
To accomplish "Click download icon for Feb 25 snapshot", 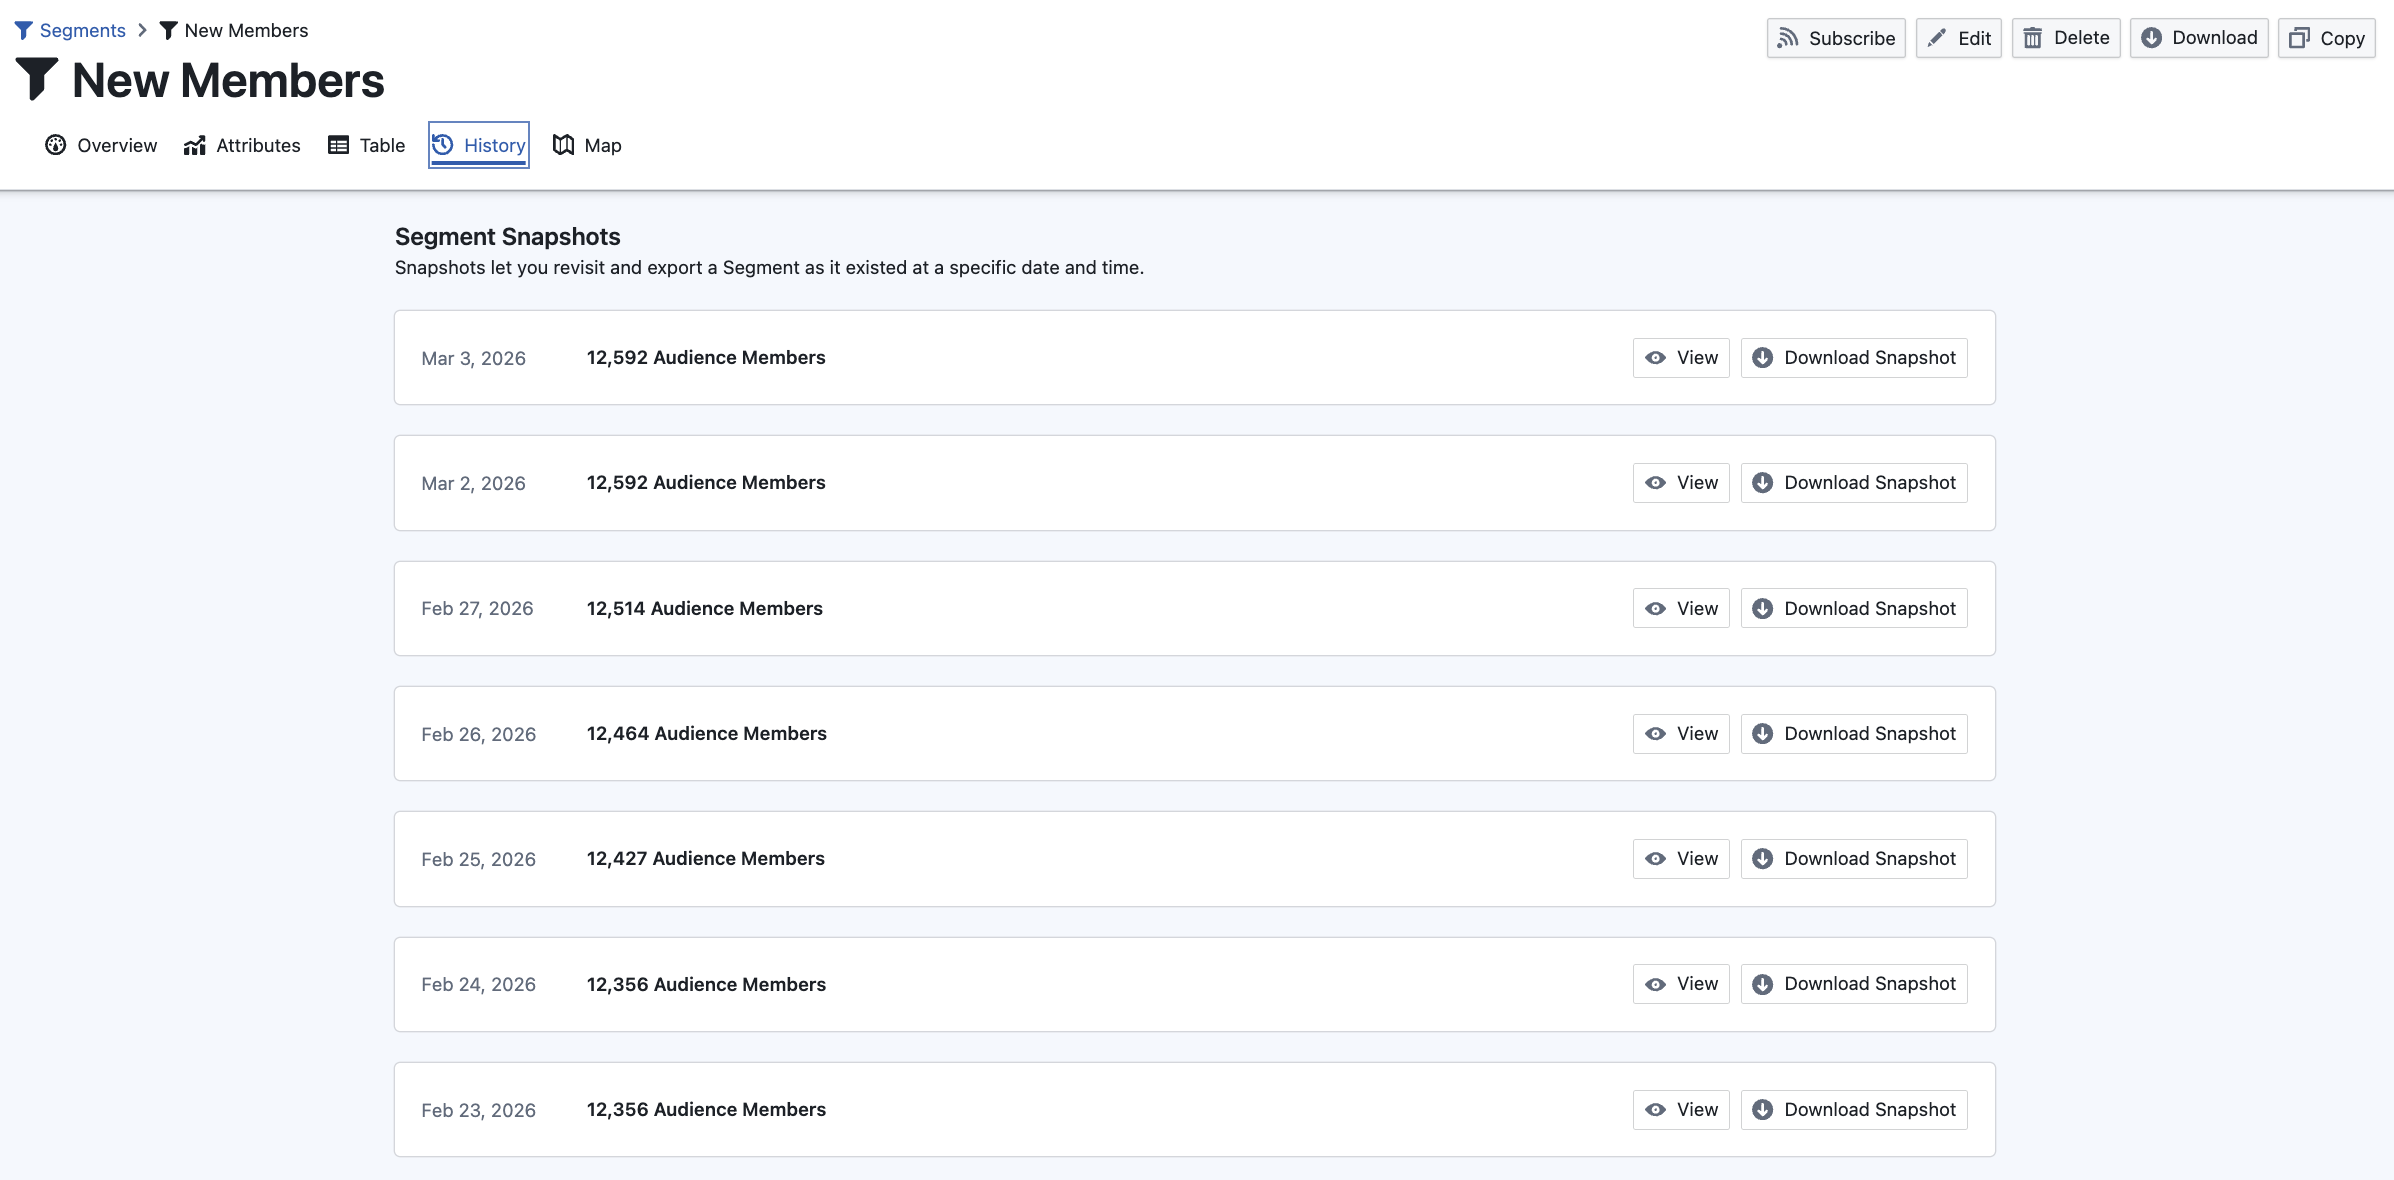I will coord(1763,859).
